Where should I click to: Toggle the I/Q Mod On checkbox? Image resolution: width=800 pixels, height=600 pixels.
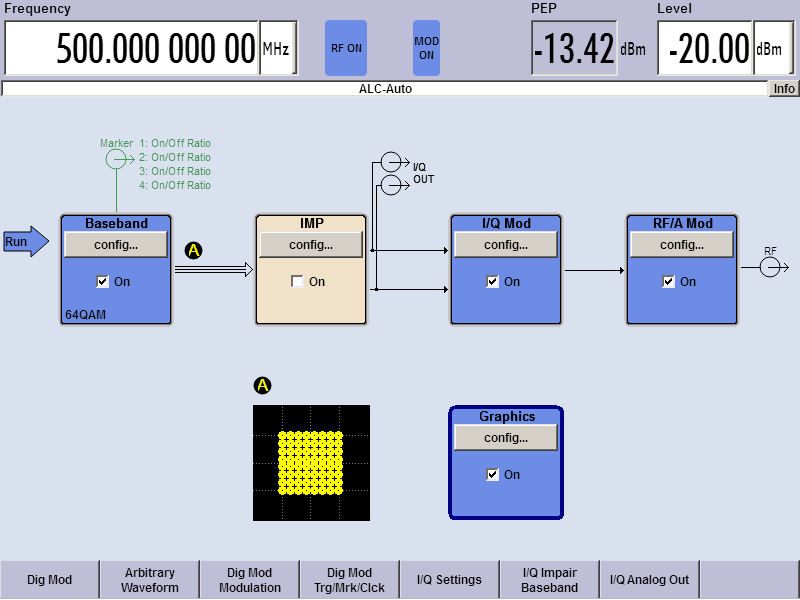(492, 282)
